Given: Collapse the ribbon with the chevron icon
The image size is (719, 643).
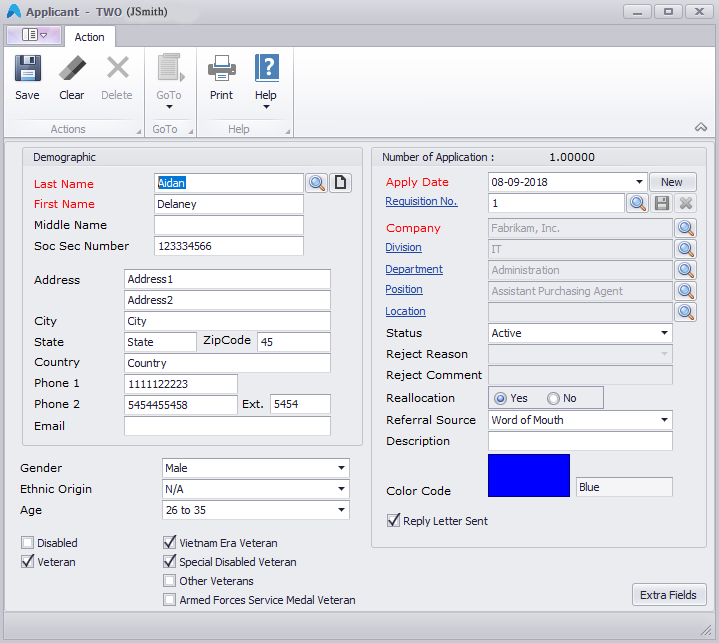Looking at the screenshot, I should pyautogui.click(x=701, y=127).
